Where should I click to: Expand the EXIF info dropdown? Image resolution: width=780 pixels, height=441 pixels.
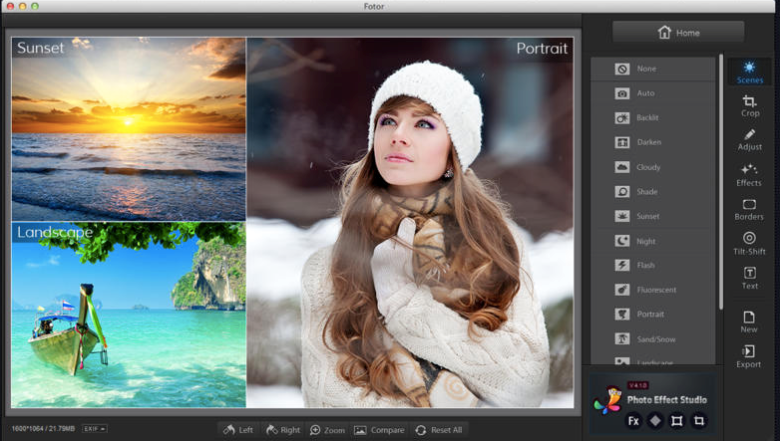[95, 429]
